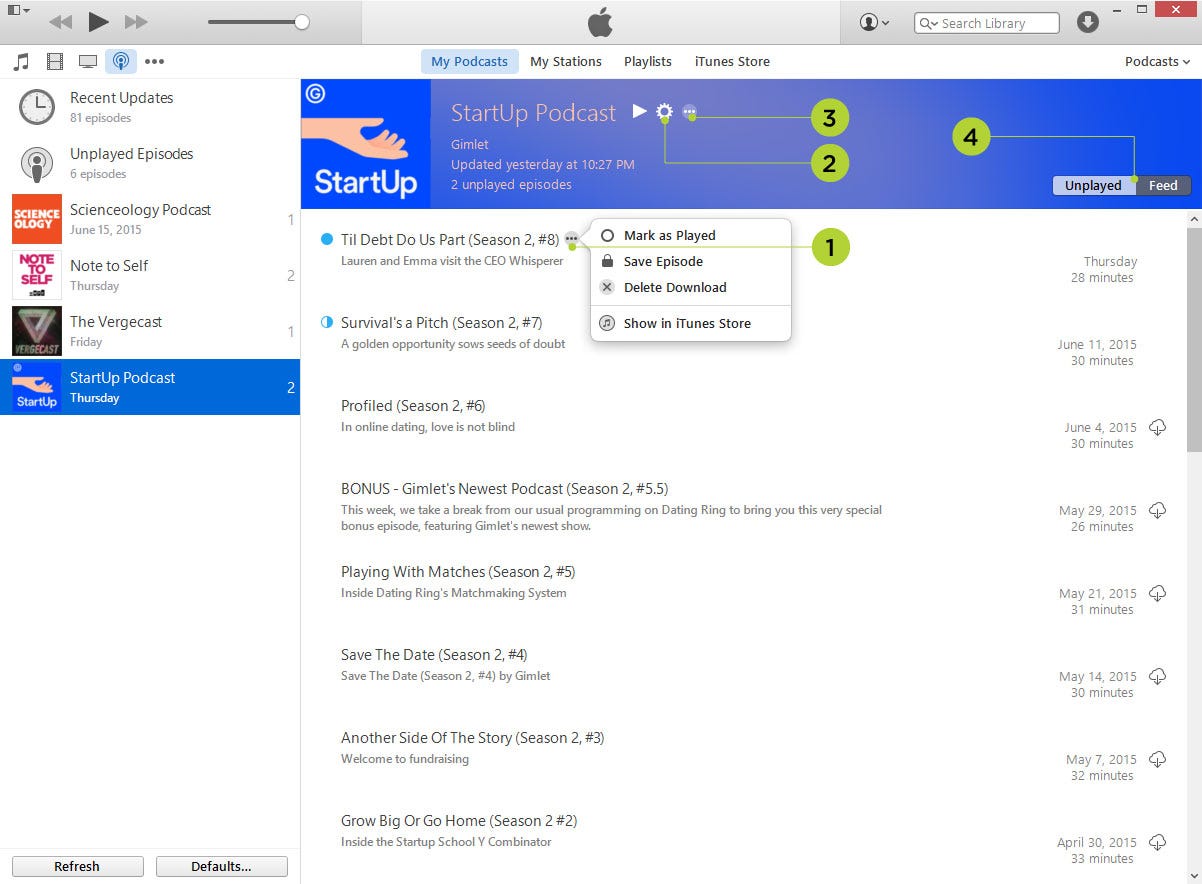This screenshot has width=1202, height=884.
Task: Click the StartUp podcast artwork in header
Action: click(366, 144)
